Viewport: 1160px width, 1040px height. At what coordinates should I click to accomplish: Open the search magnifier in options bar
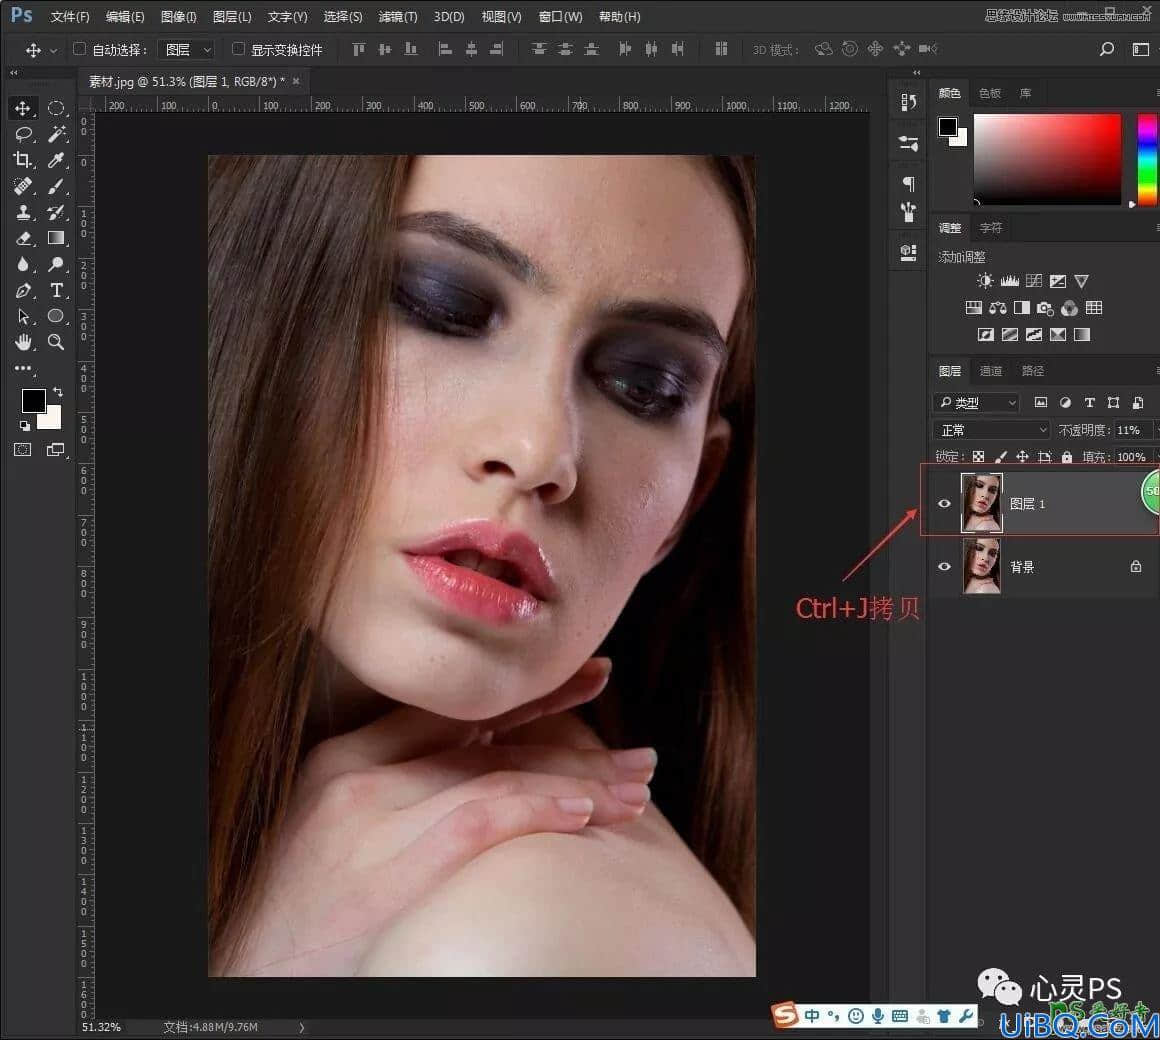pos(1107,49)
